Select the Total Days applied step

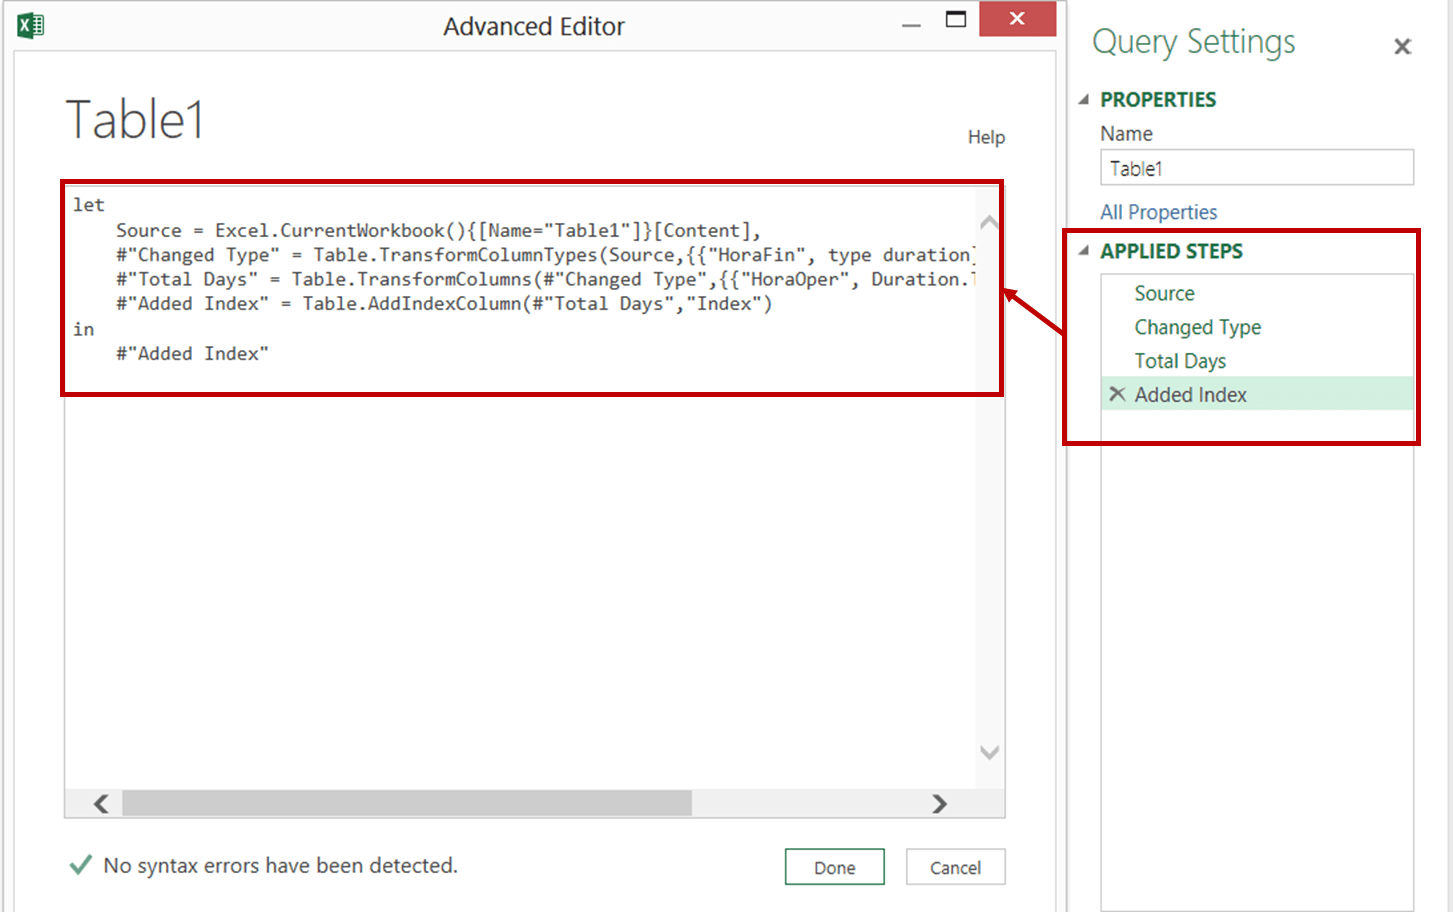pyautogui.click(x=1180, y=361)
